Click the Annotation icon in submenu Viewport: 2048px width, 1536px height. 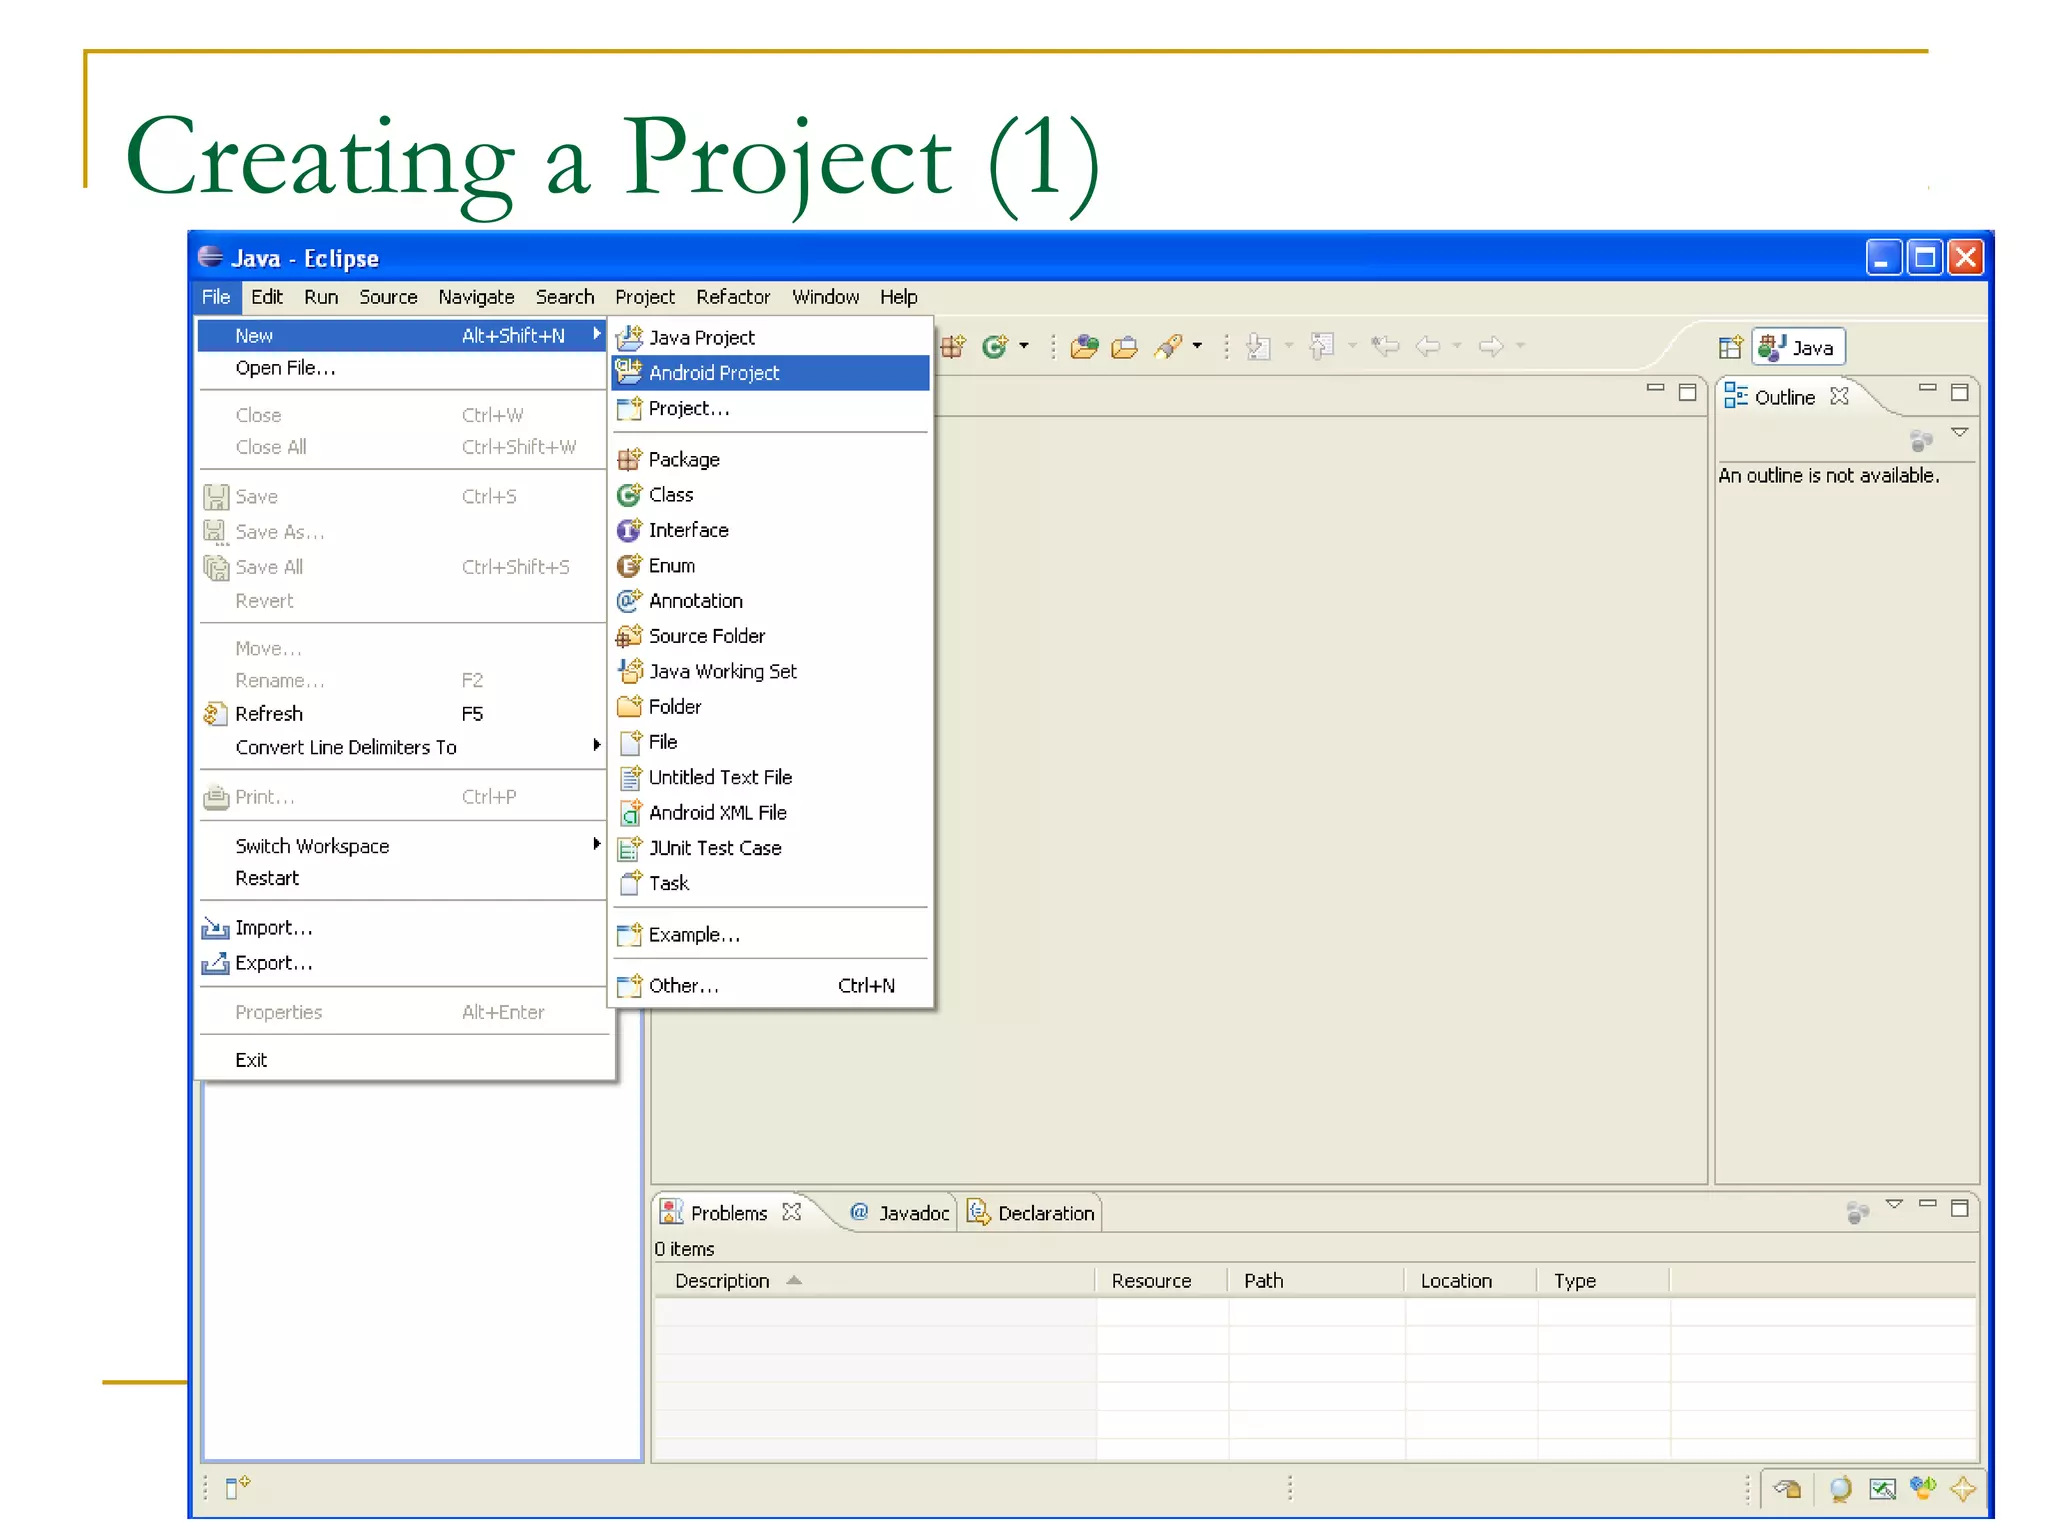629,601
